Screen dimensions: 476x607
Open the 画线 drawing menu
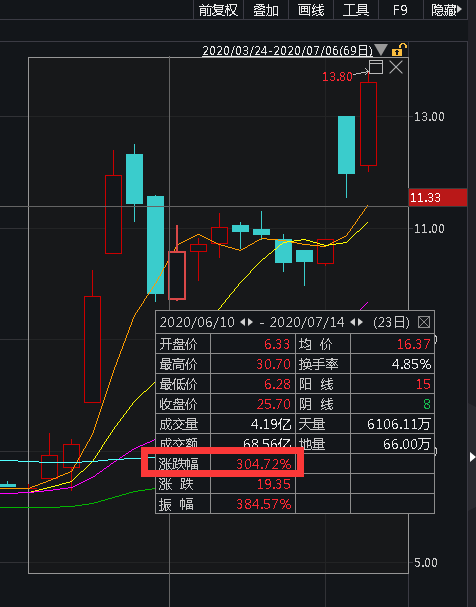pos(311,10)
